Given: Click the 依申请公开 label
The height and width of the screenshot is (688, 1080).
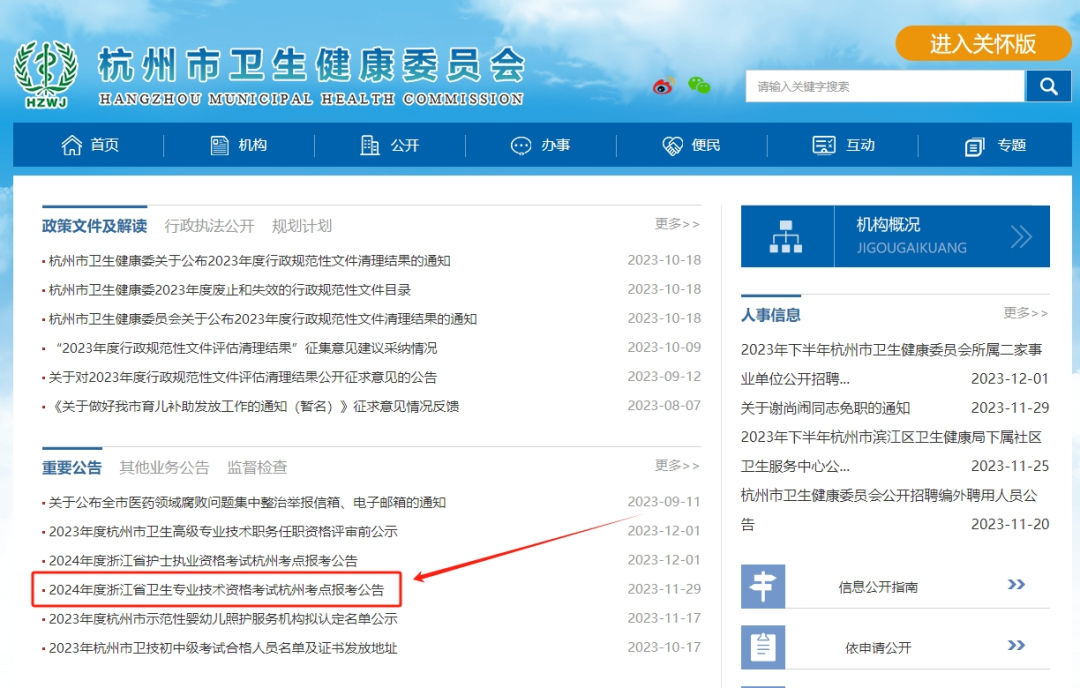Looking at the screenshot, I should coord(878,647).
